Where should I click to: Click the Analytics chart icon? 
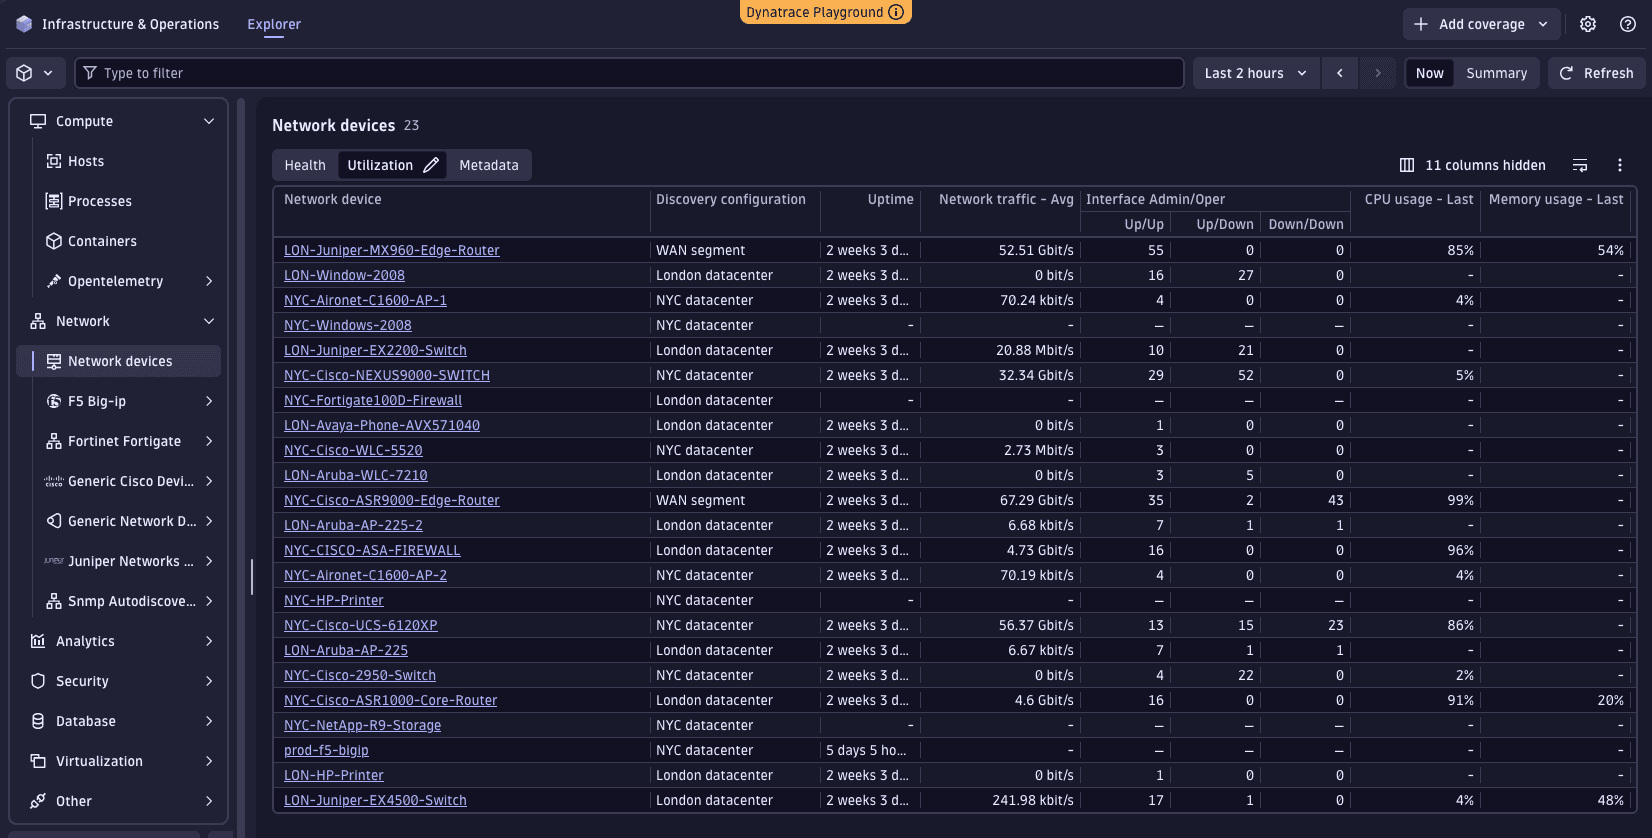pos(38,641)
